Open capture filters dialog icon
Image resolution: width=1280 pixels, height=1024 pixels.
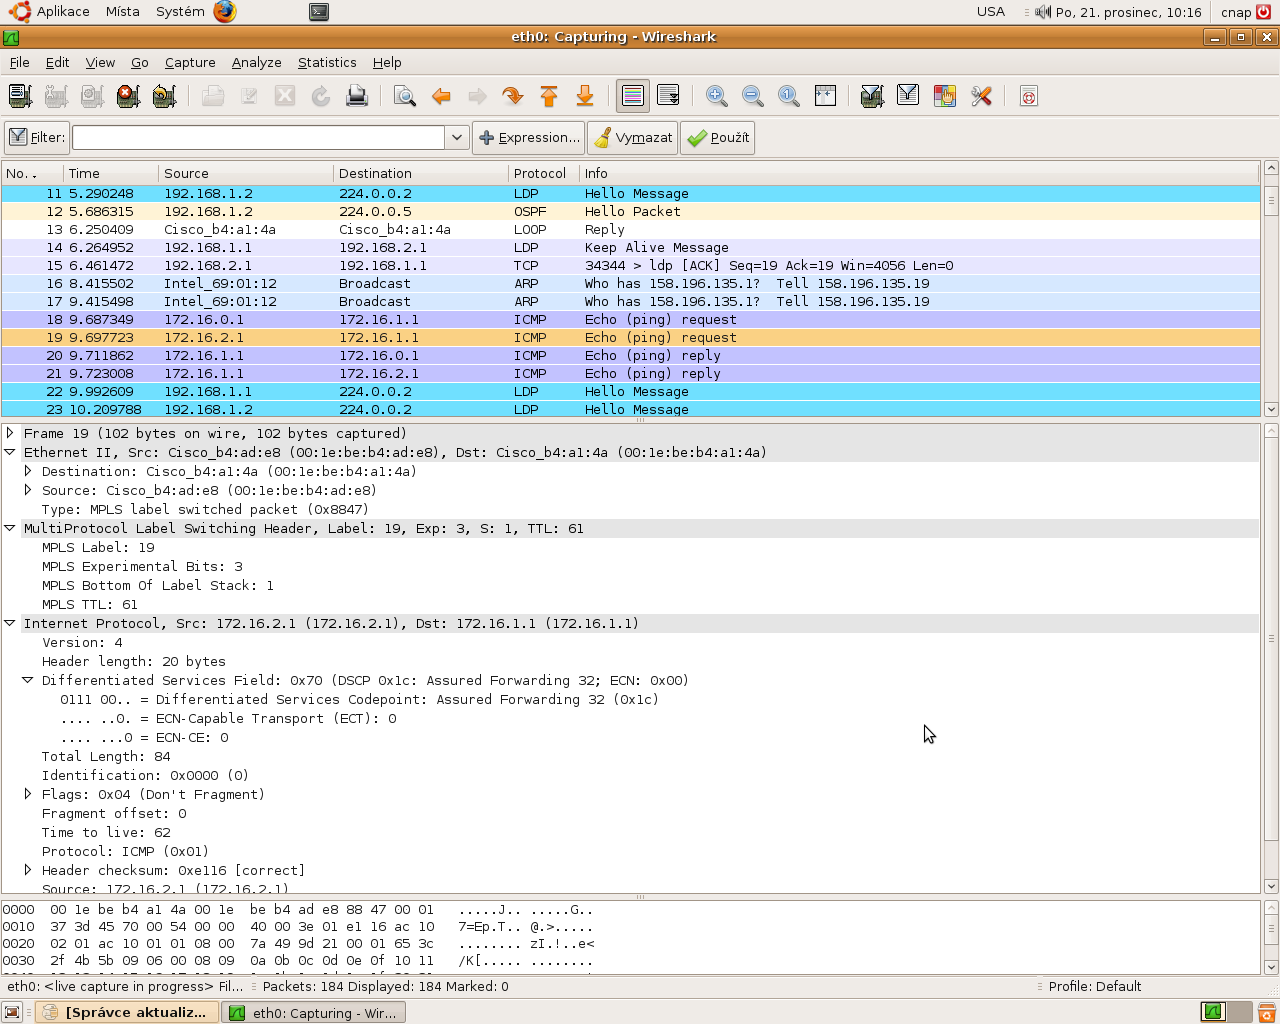click(872, 96)
